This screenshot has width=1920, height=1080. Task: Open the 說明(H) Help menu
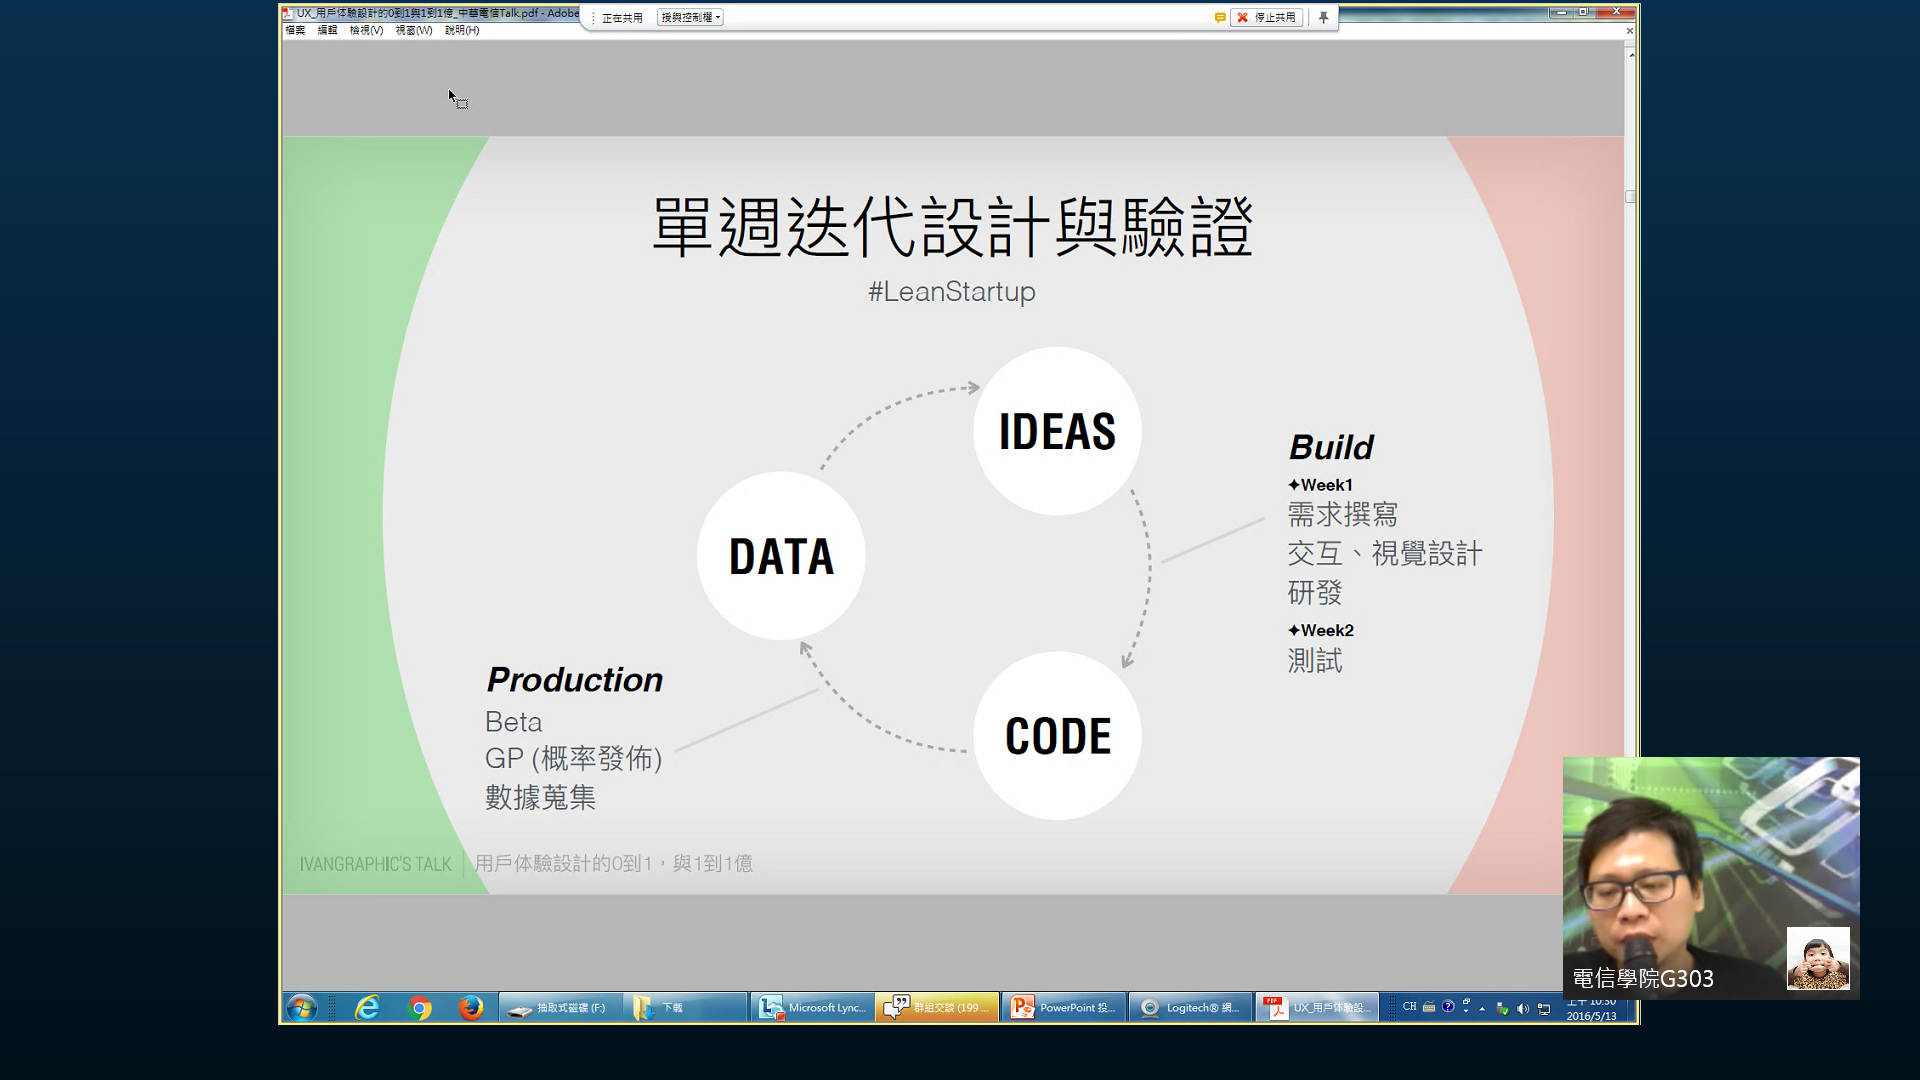462,30
